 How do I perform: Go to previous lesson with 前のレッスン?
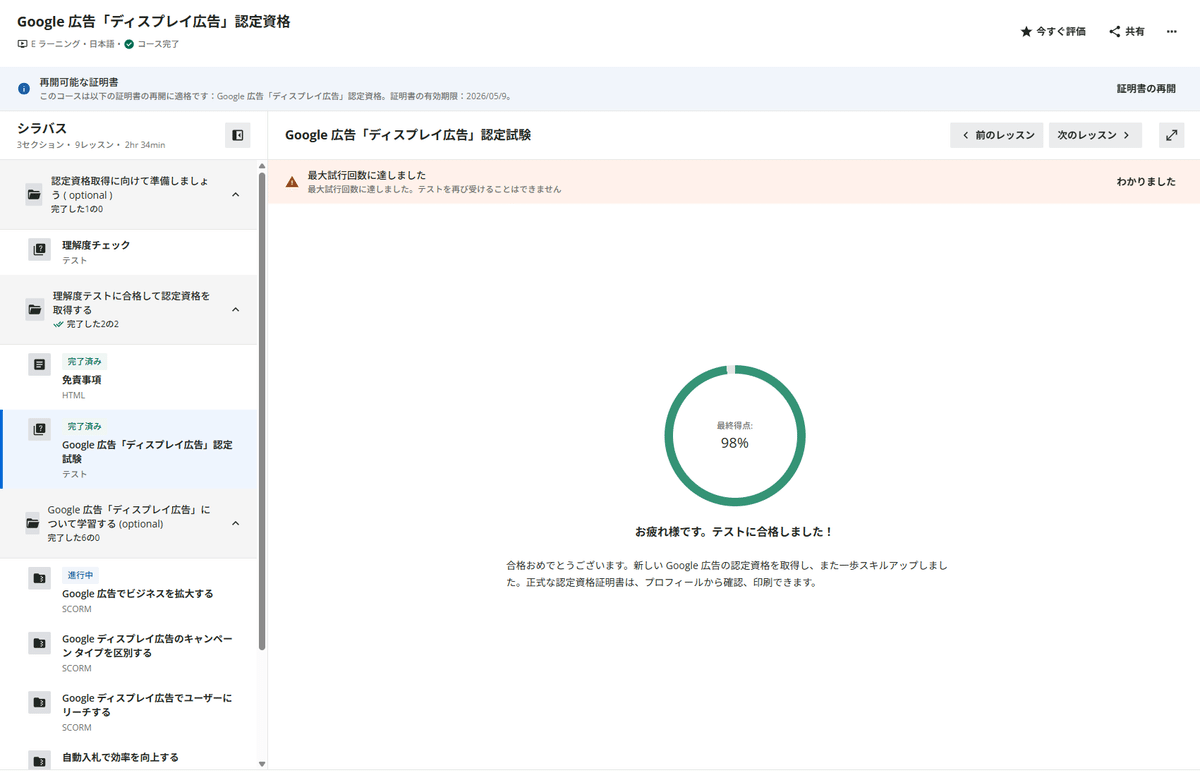coord(997,135)
